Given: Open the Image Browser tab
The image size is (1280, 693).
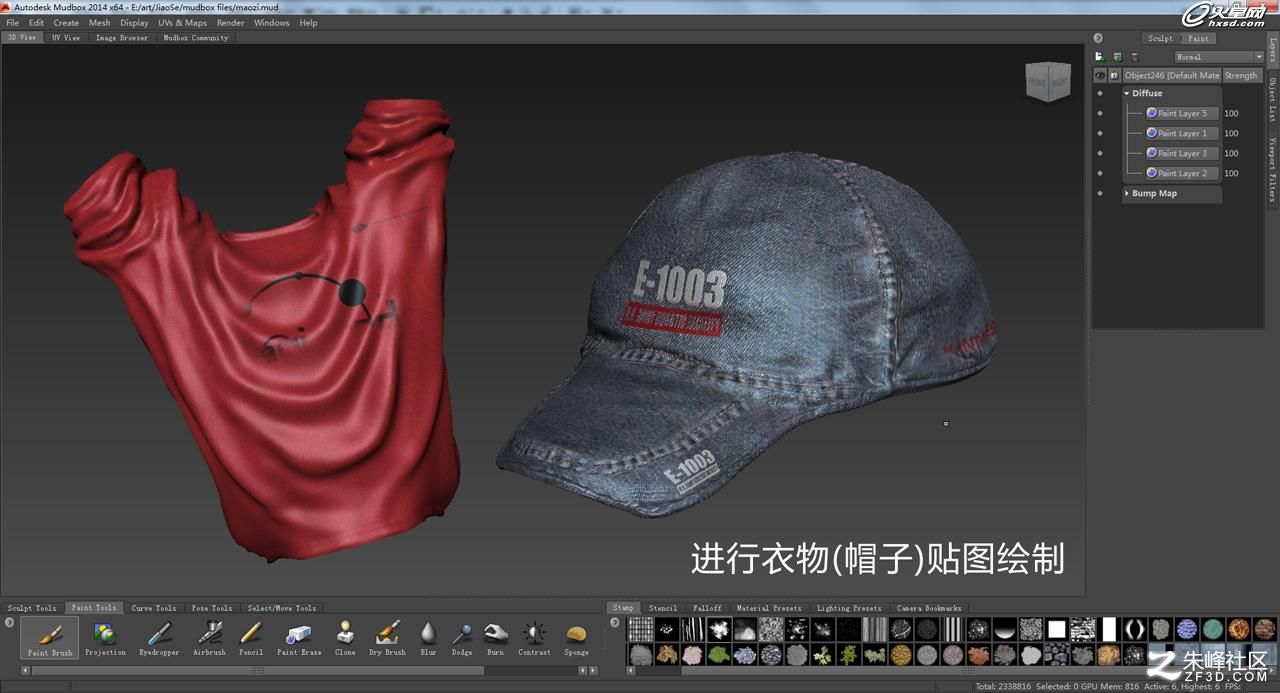Looking at the screenshot, I should (x=121, y=38).
